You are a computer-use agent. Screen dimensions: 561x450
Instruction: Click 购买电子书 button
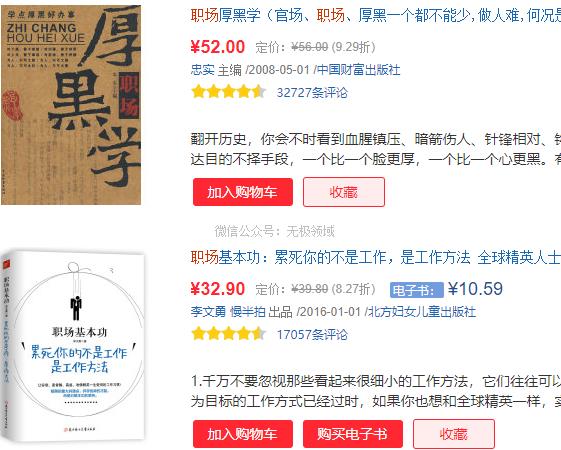(353, 434)
